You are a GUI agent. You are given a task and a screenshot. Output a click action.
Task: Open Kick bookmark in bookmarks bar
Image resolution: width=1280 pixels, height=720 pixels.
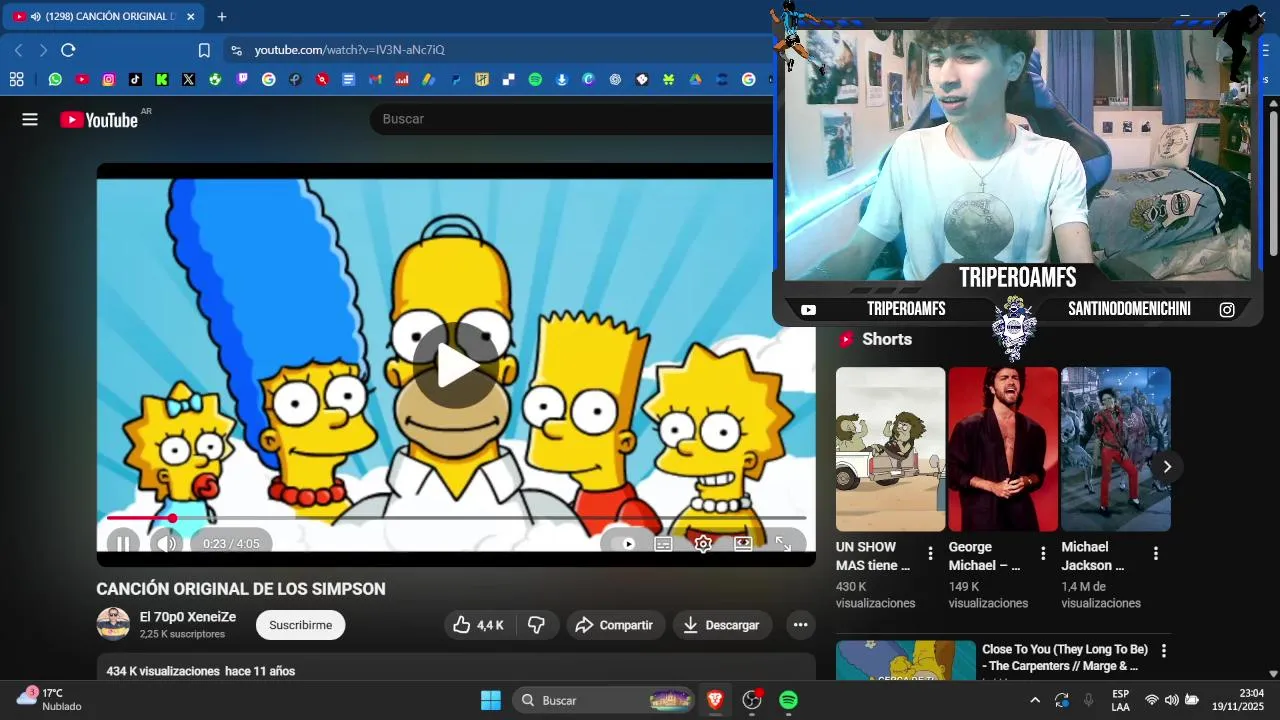coord(162,79)
